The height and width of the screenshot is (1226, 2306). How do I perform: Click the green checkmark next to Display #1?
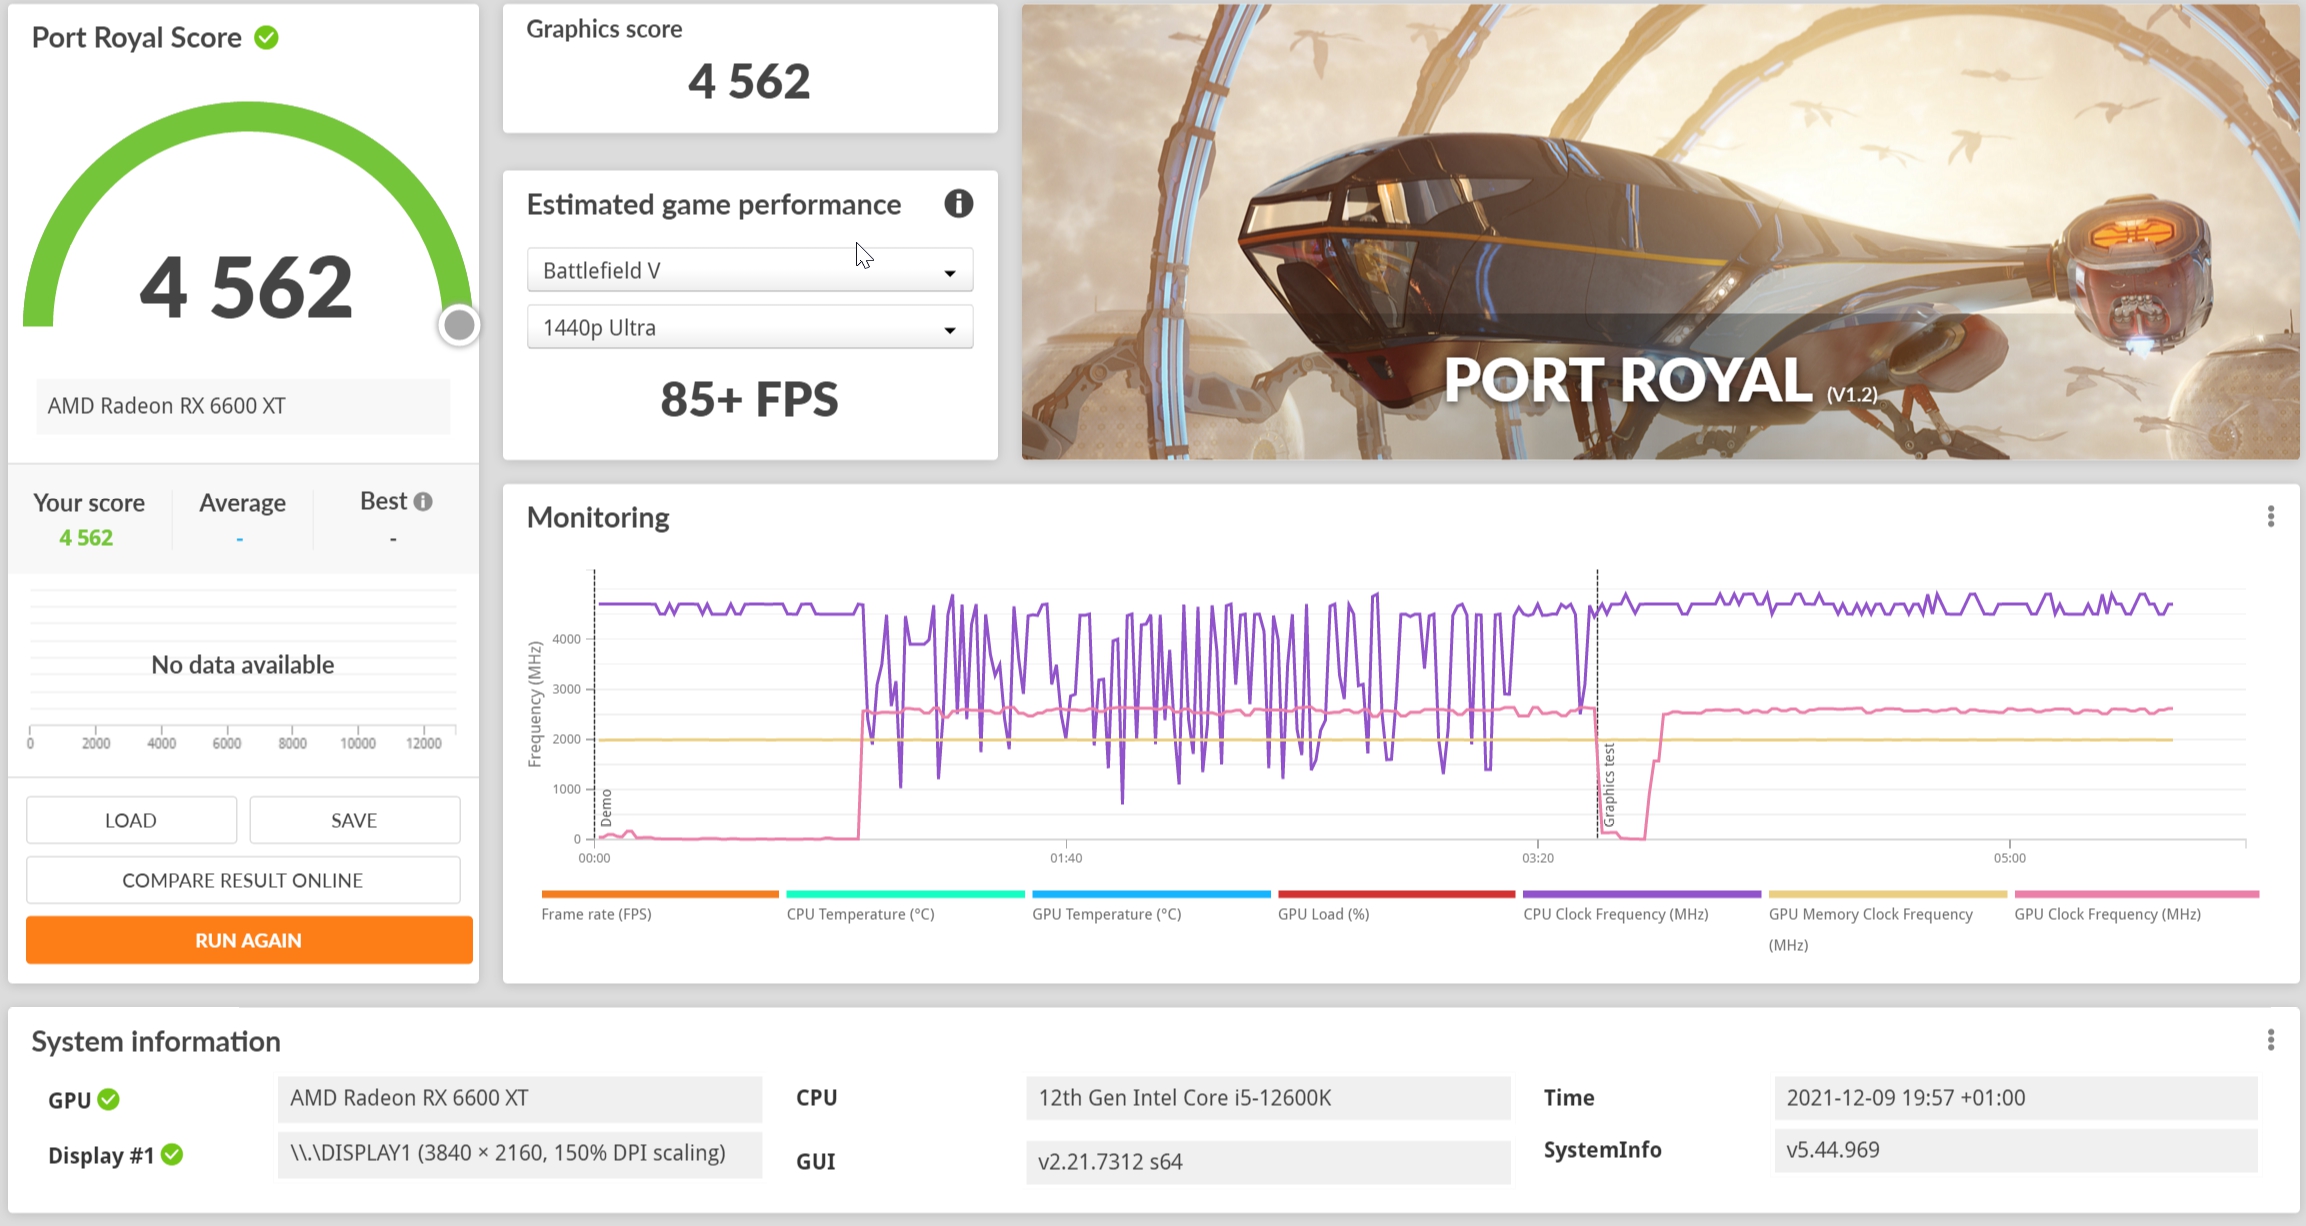point(172,1154)
